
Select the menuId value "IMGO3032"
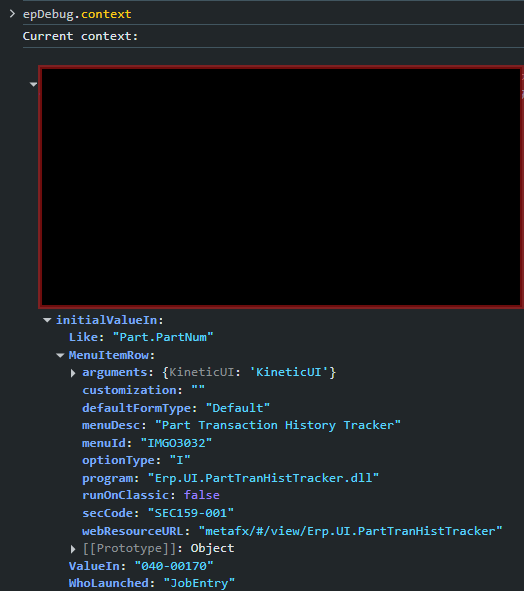176,443
